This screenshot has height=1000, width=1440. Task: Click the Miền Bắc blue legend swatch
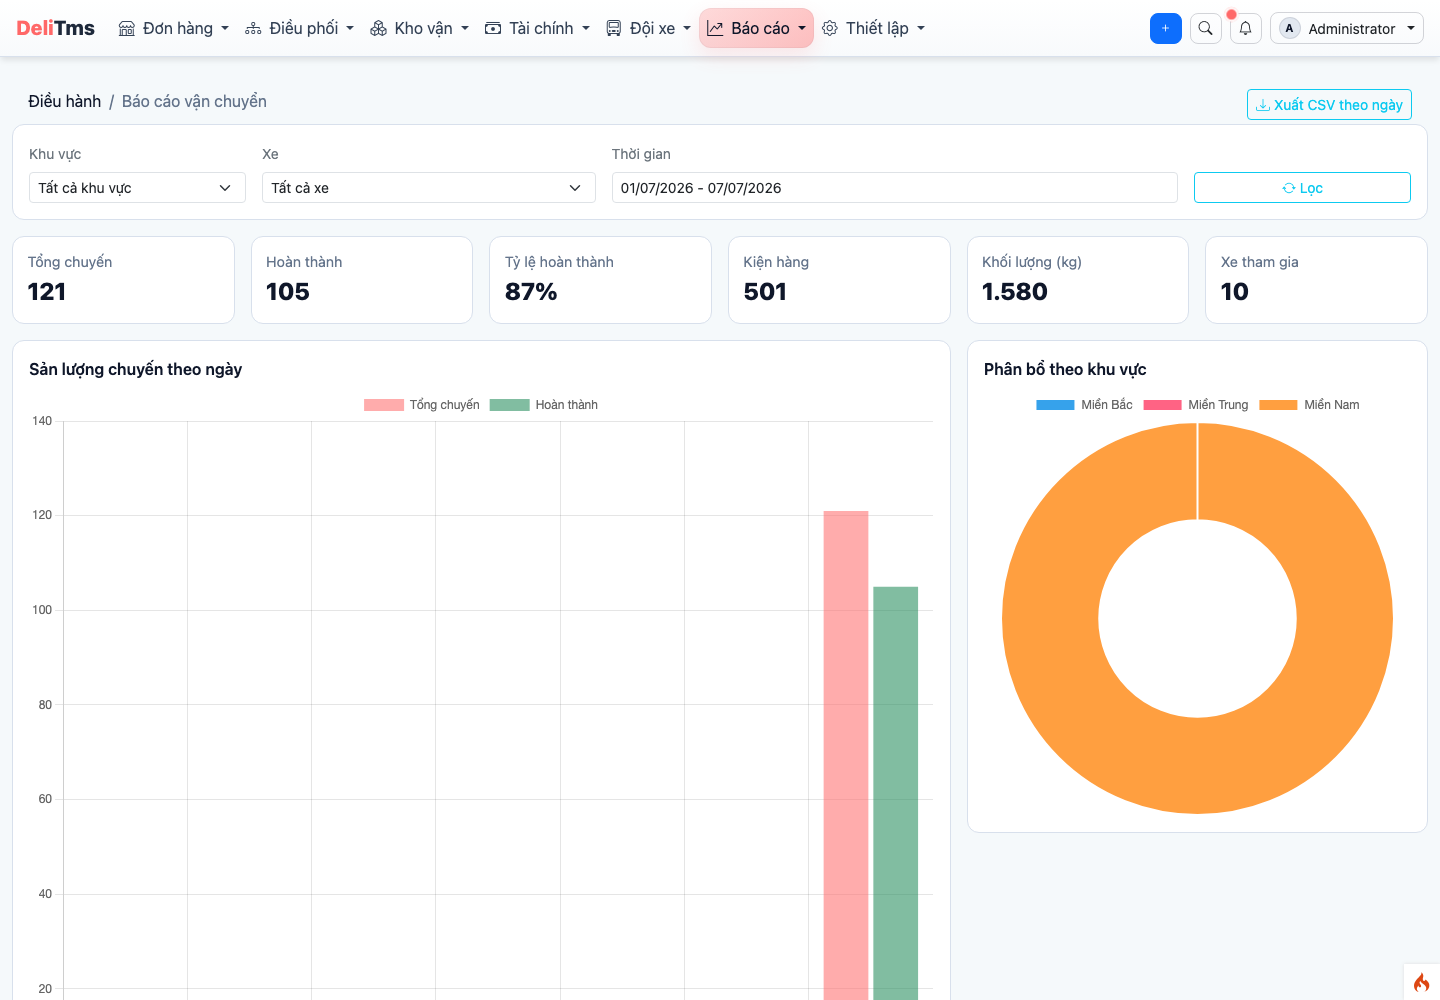pos(1055,405)
